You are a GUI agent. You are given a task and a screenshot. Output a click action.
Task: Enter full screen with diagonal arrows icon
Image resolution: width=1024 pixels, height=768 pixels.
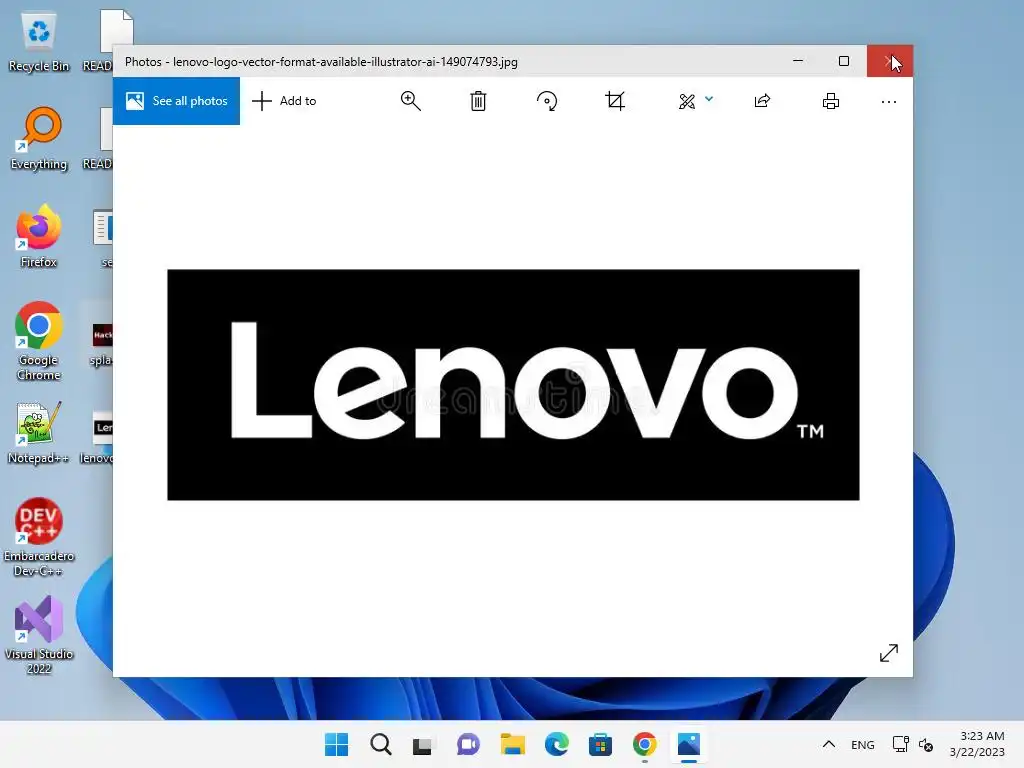889,652
